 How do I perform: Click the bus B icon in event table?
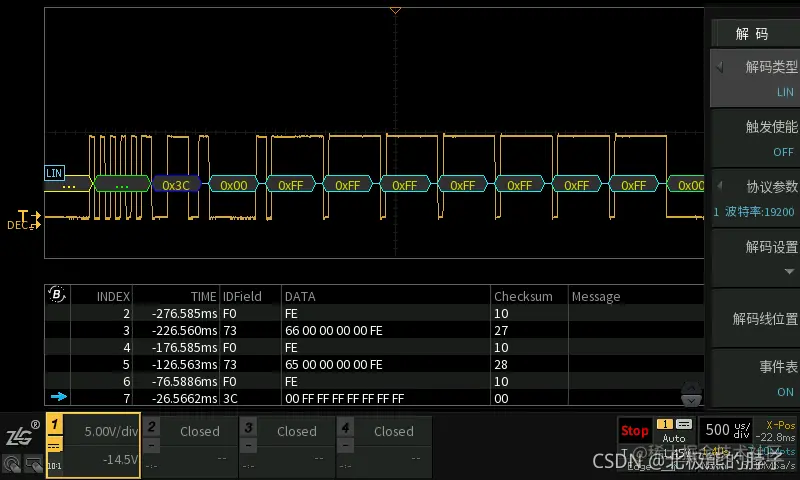coord(57,294)
